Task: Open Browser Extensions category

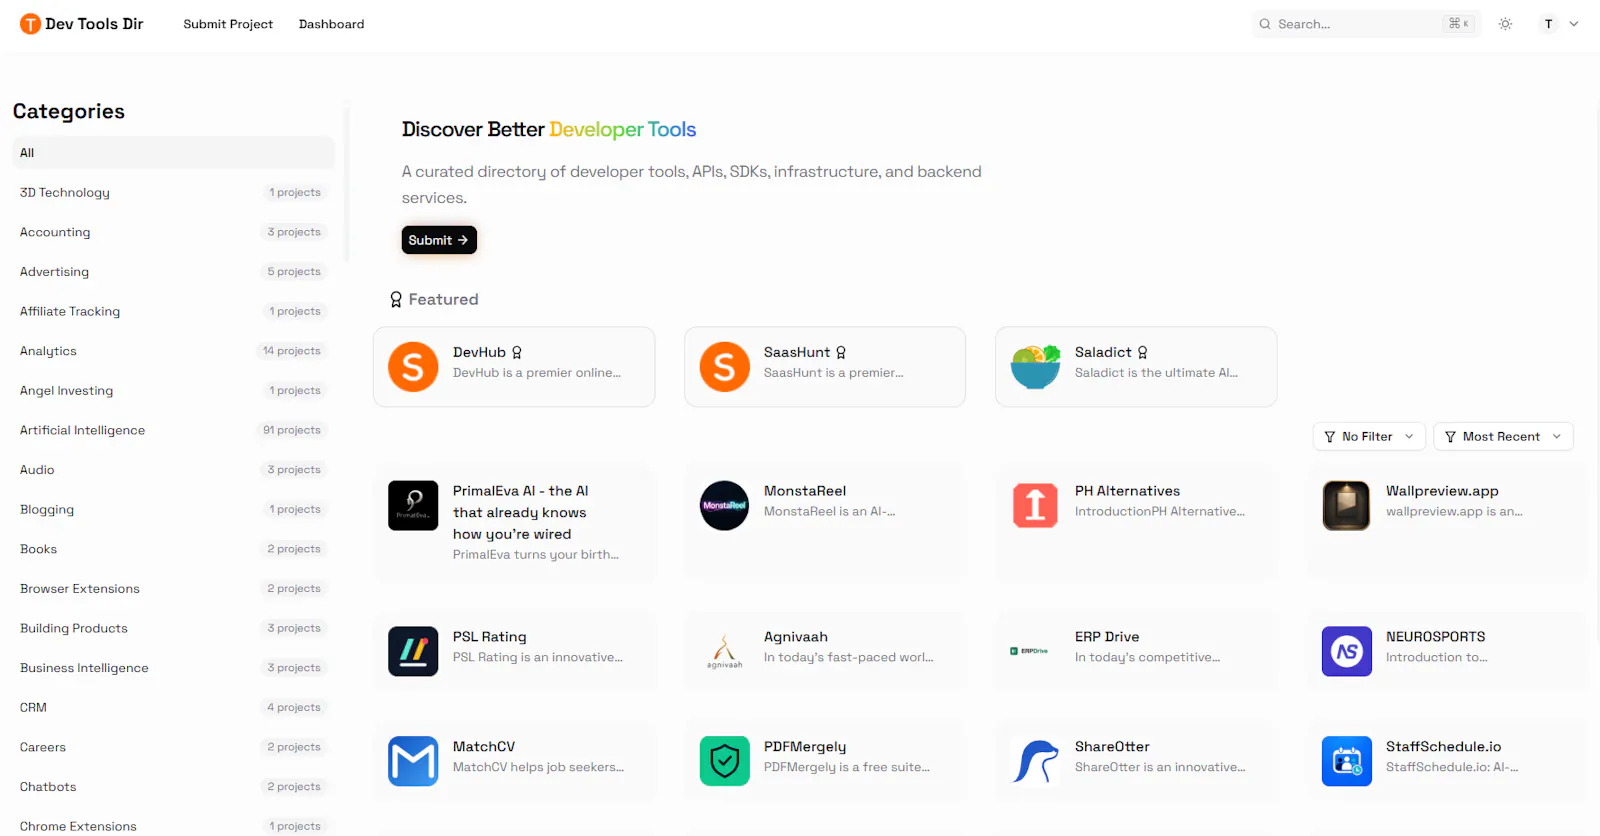Action: pyautogui.click(x=174, y=589)
